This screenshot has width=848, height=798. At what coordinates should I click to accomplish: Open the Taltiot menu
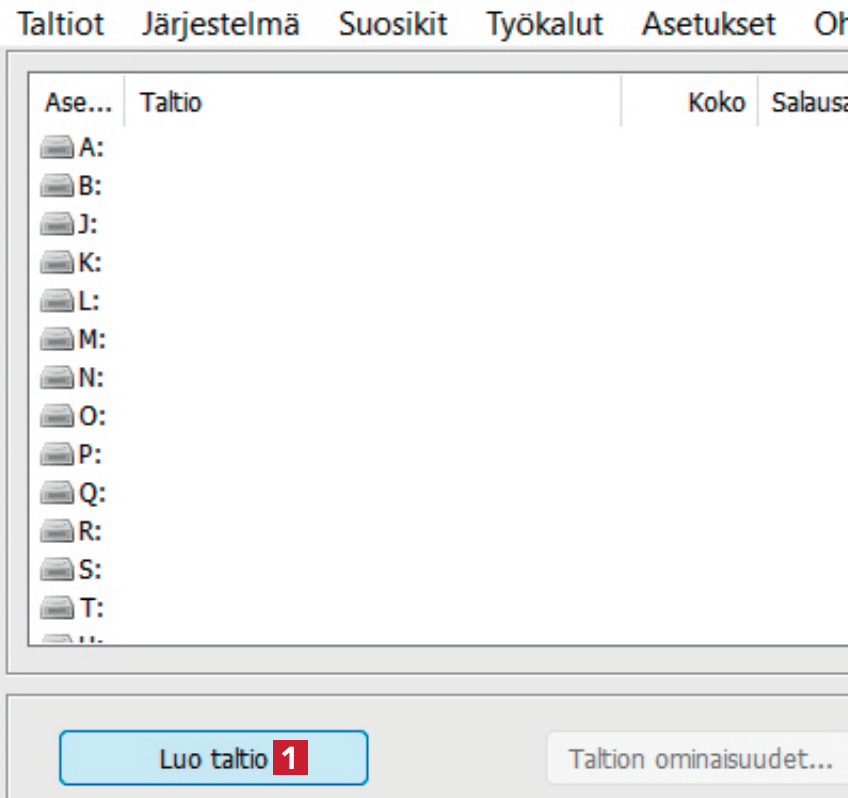61,24
